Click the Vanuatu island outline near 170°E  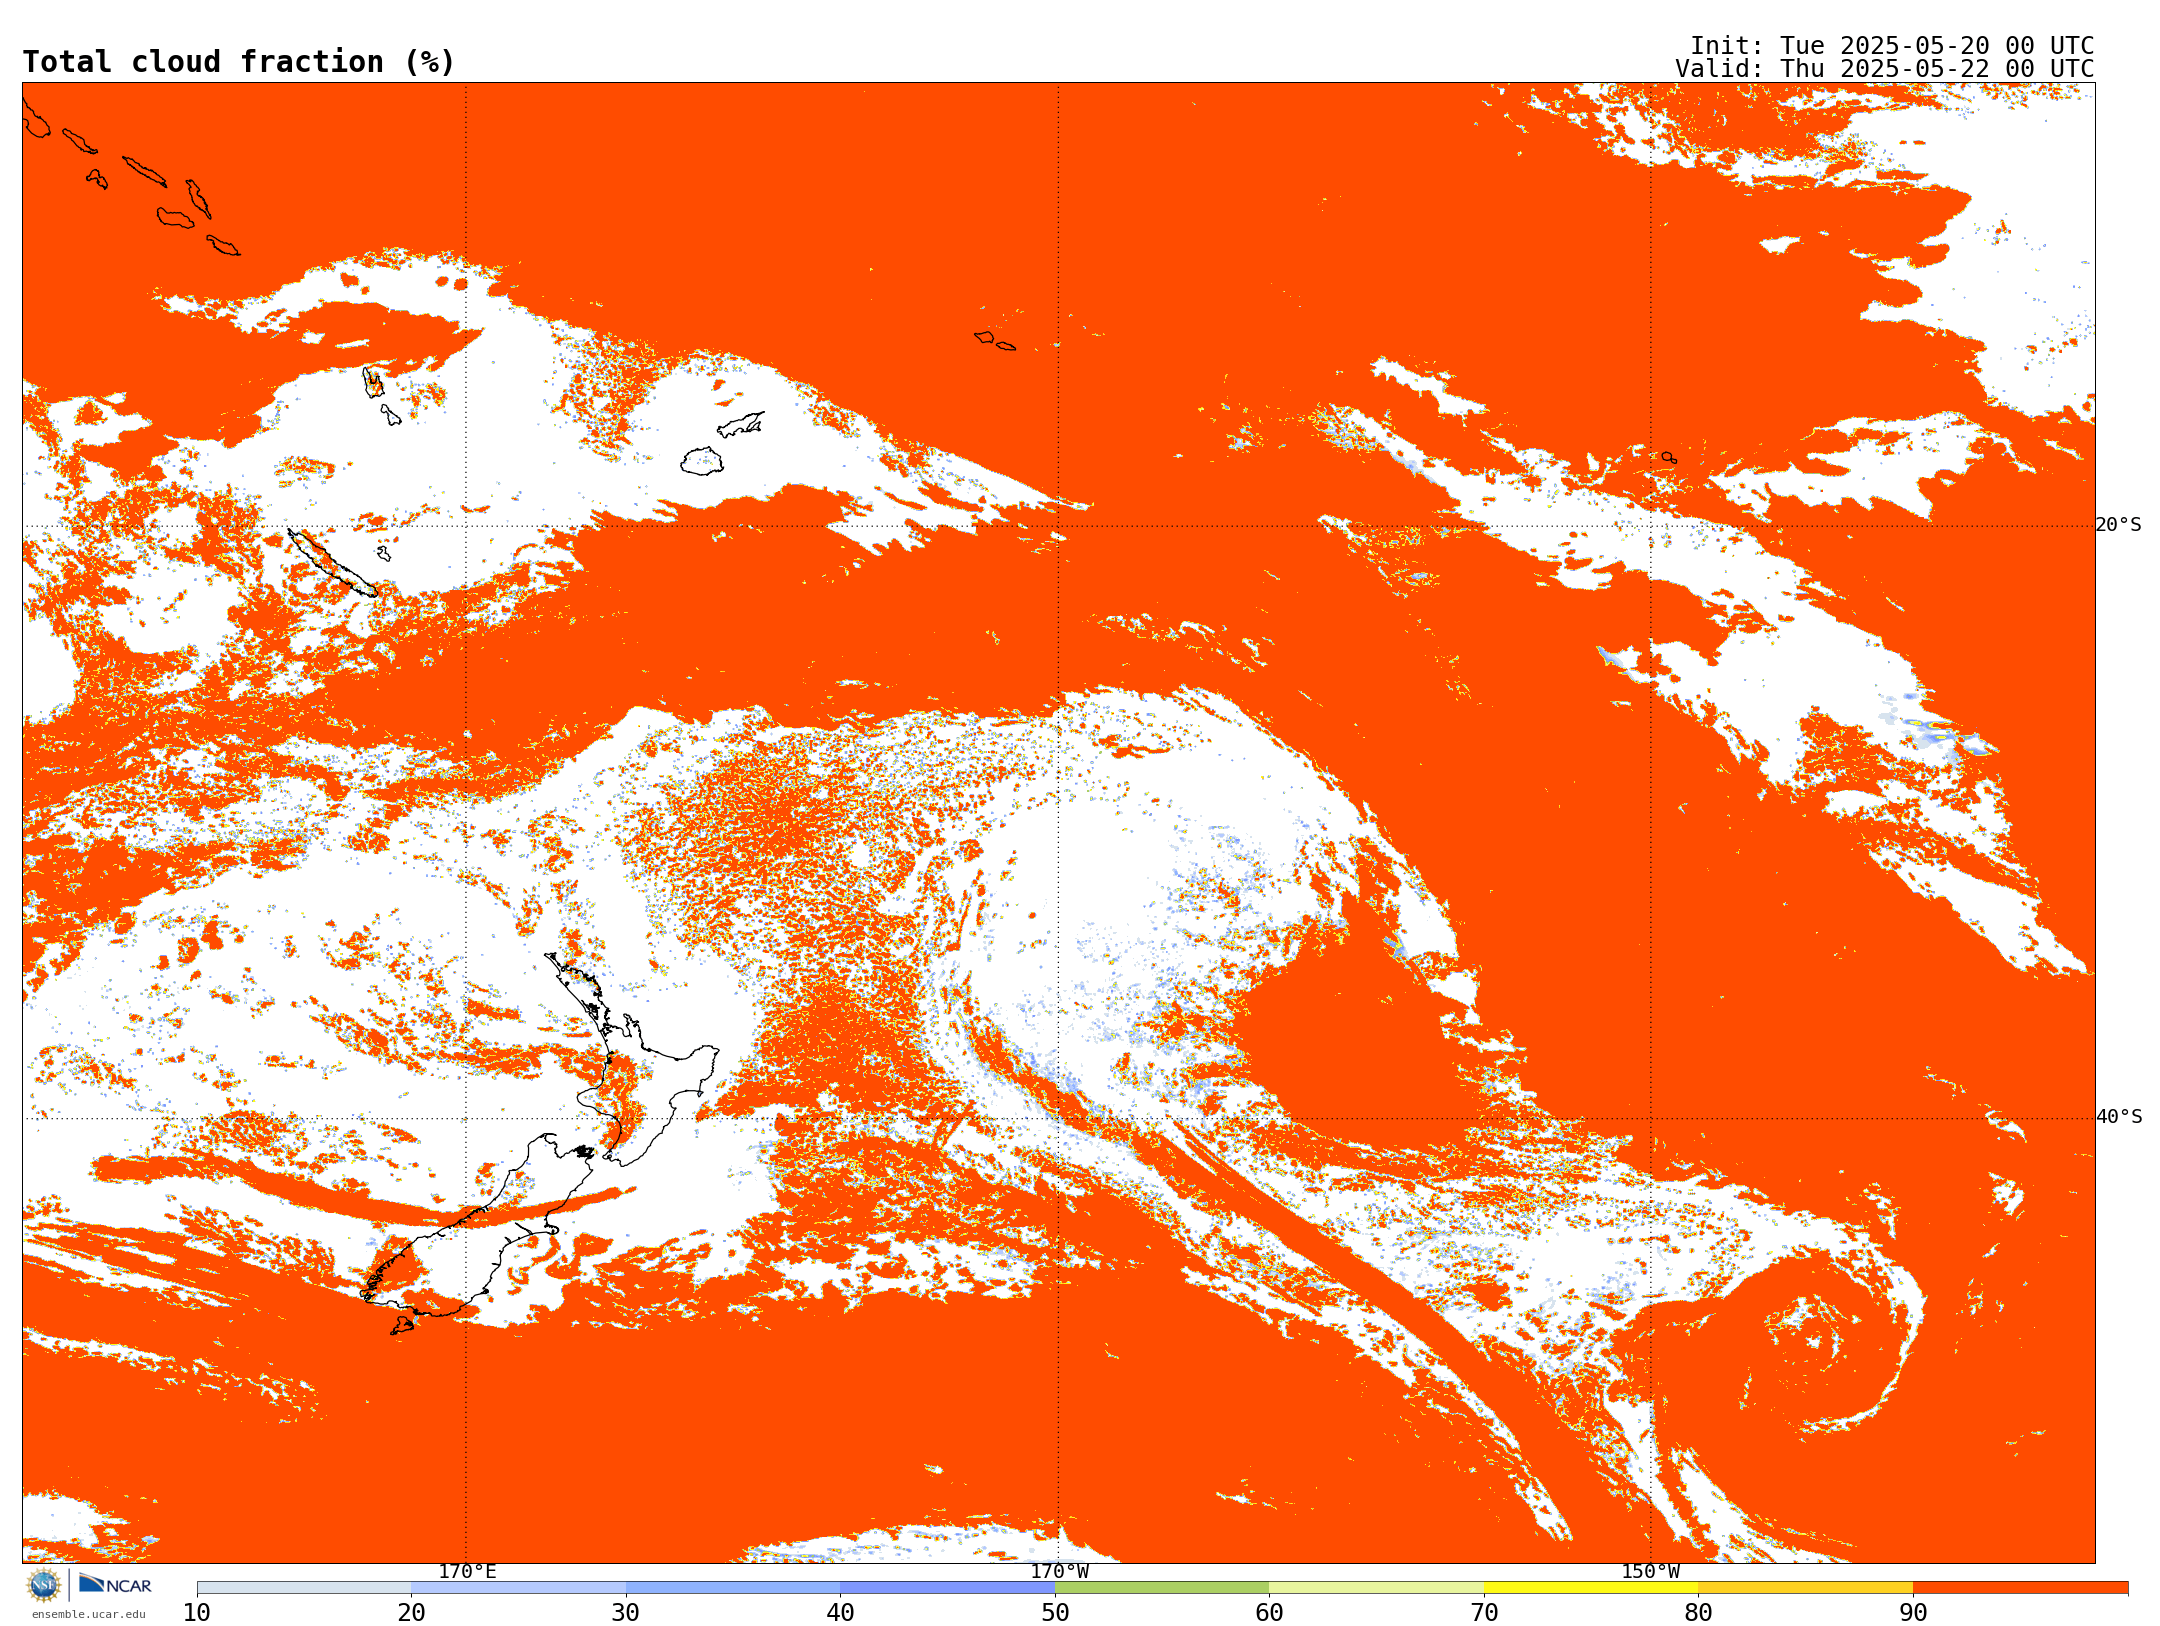click(373, 382)
